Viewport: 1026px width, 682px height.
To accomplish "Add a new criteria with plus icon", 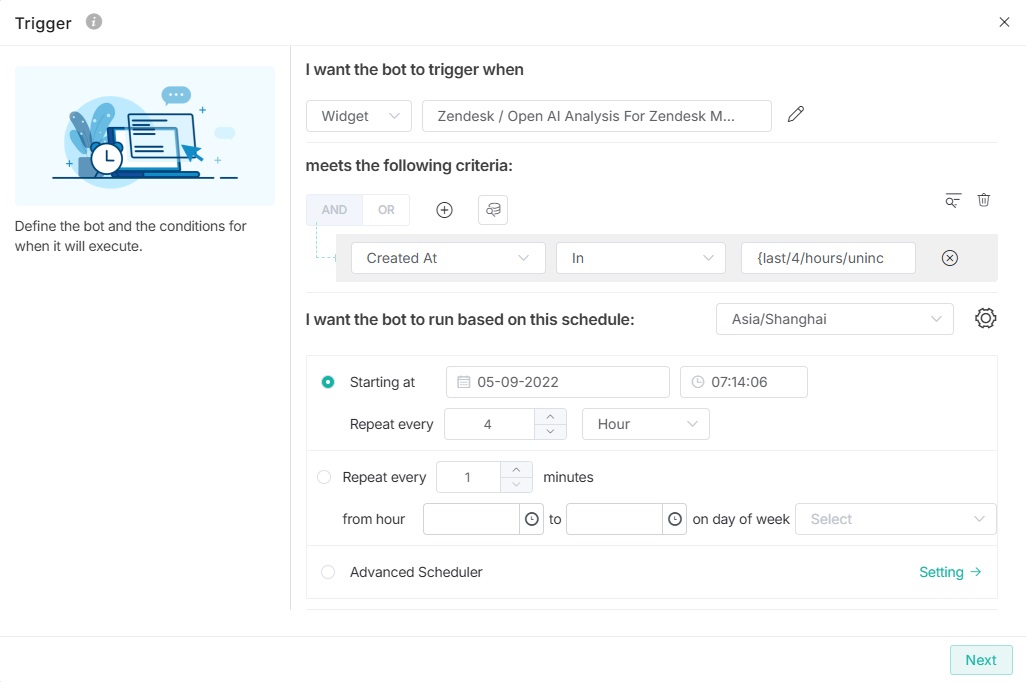I will point(445,210).
